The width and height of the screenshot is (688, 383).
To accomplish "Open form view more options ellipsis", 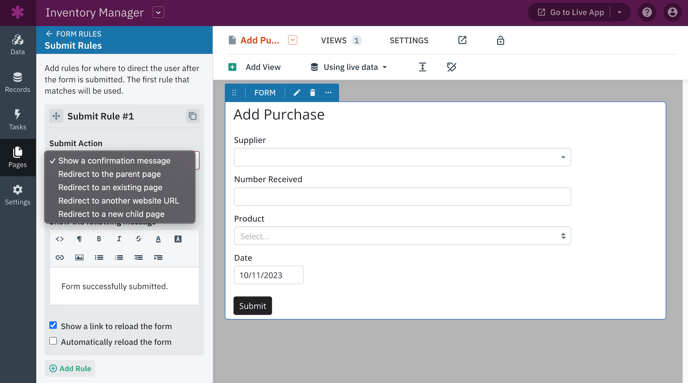I will click(x=328, y=93).
